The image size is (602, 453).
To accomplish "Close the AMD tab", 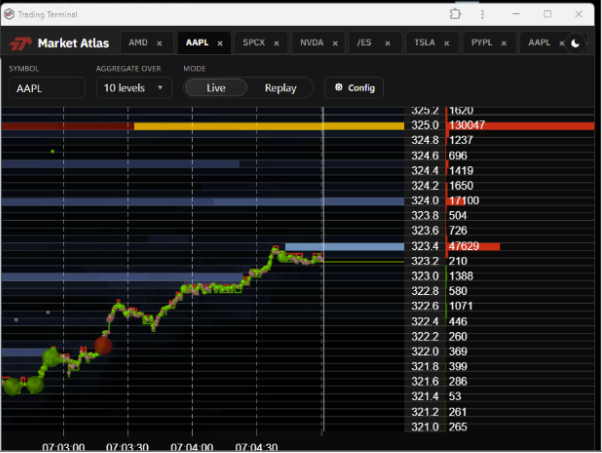I will click(159, 43).
